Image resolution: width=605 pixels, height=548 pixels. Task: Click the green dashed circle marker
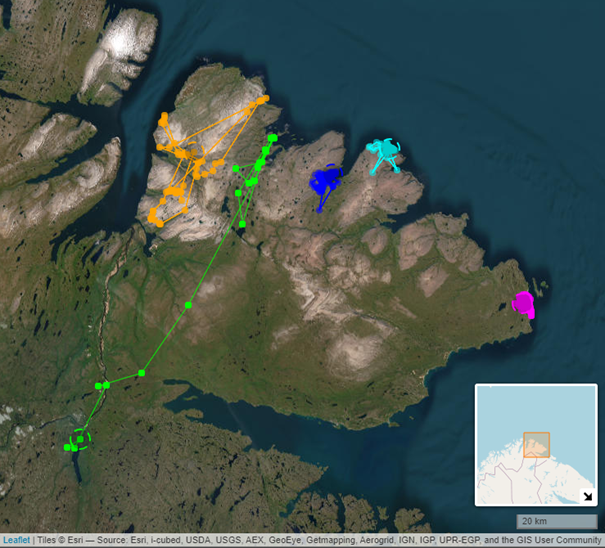pos(81,438)
